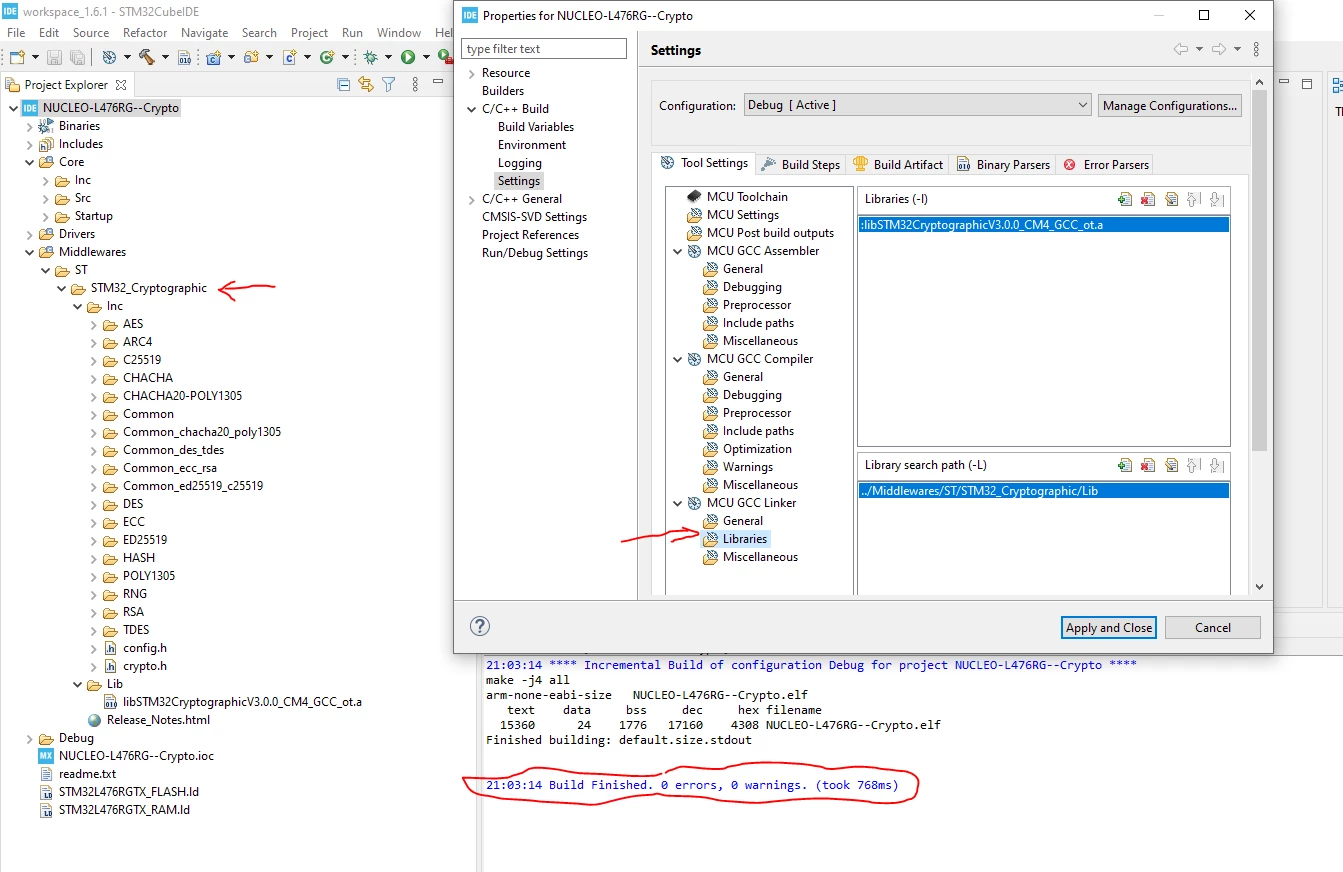Click the New C/C++ Project icon
Image resolution: width=1343 pixels, height=872 pixels.
click(x=213, y=58)
